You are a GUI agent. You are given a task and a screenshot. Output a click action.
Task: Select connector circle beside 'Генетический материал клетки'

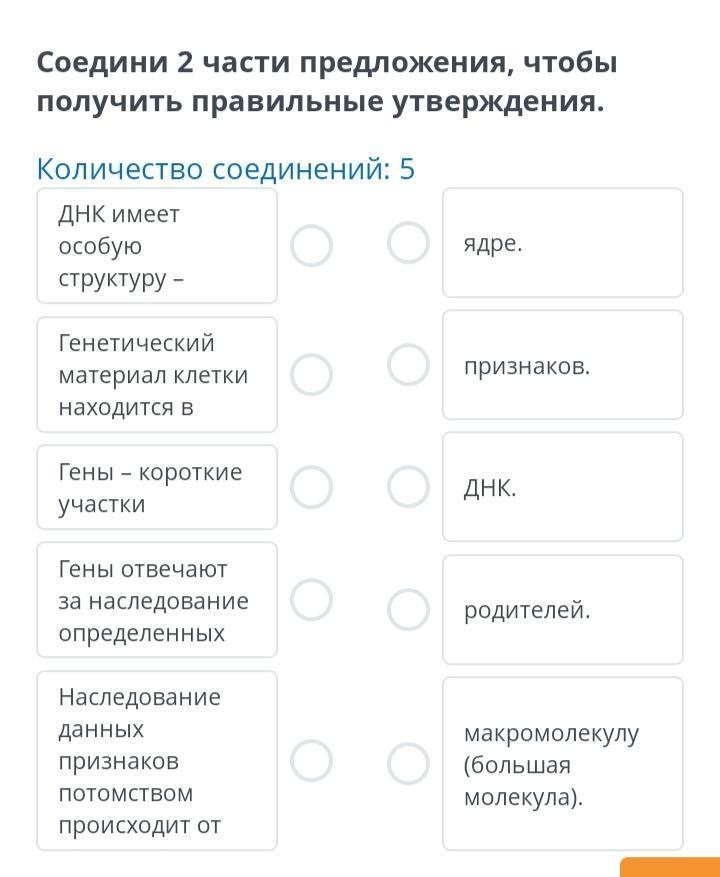pyautogui.click(x=311, y=374)
